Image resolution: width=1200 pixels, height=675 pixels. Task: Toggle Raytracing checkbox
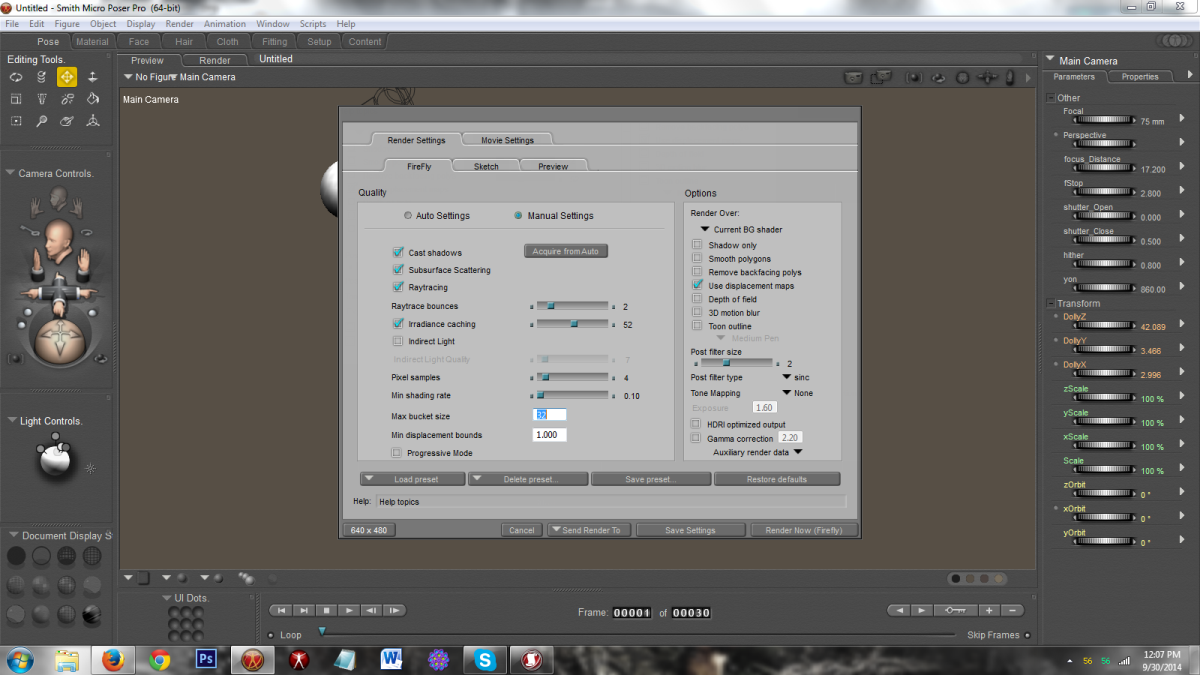click(x=398, y=287)
